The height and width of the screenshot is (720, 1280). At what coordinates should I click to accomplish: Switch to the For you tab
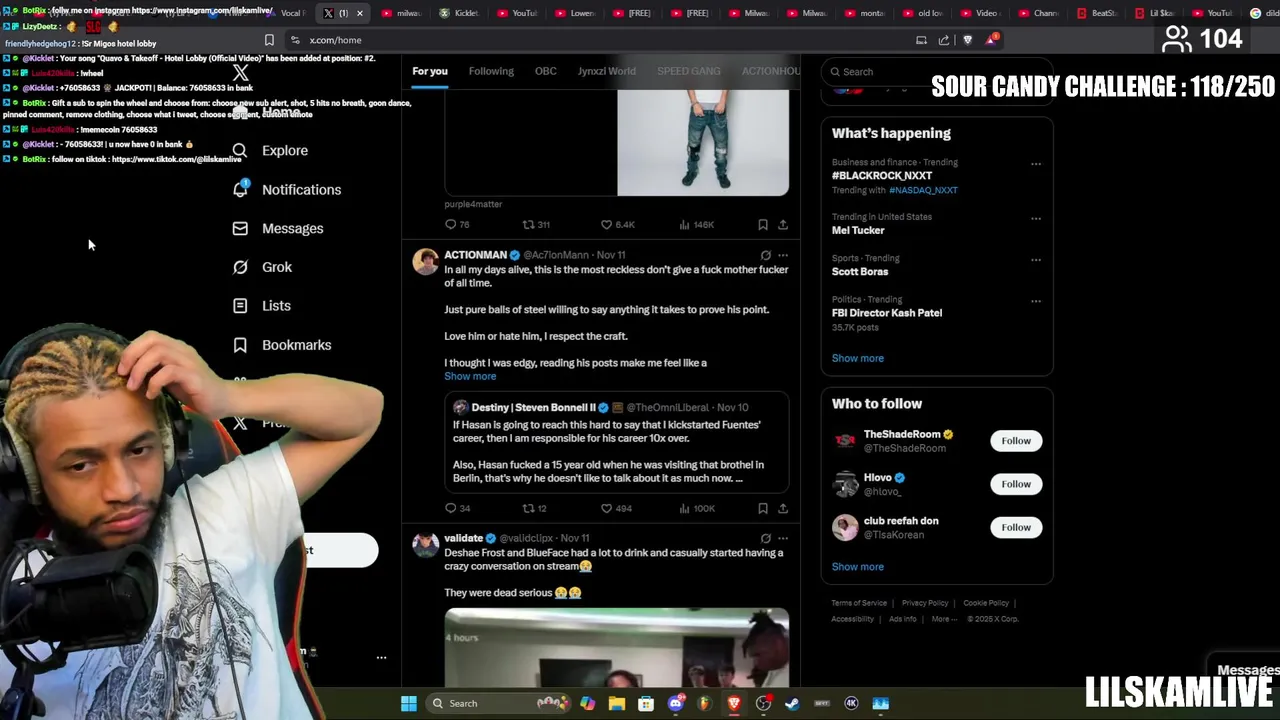pyautogui.click(x=430, y=71)
